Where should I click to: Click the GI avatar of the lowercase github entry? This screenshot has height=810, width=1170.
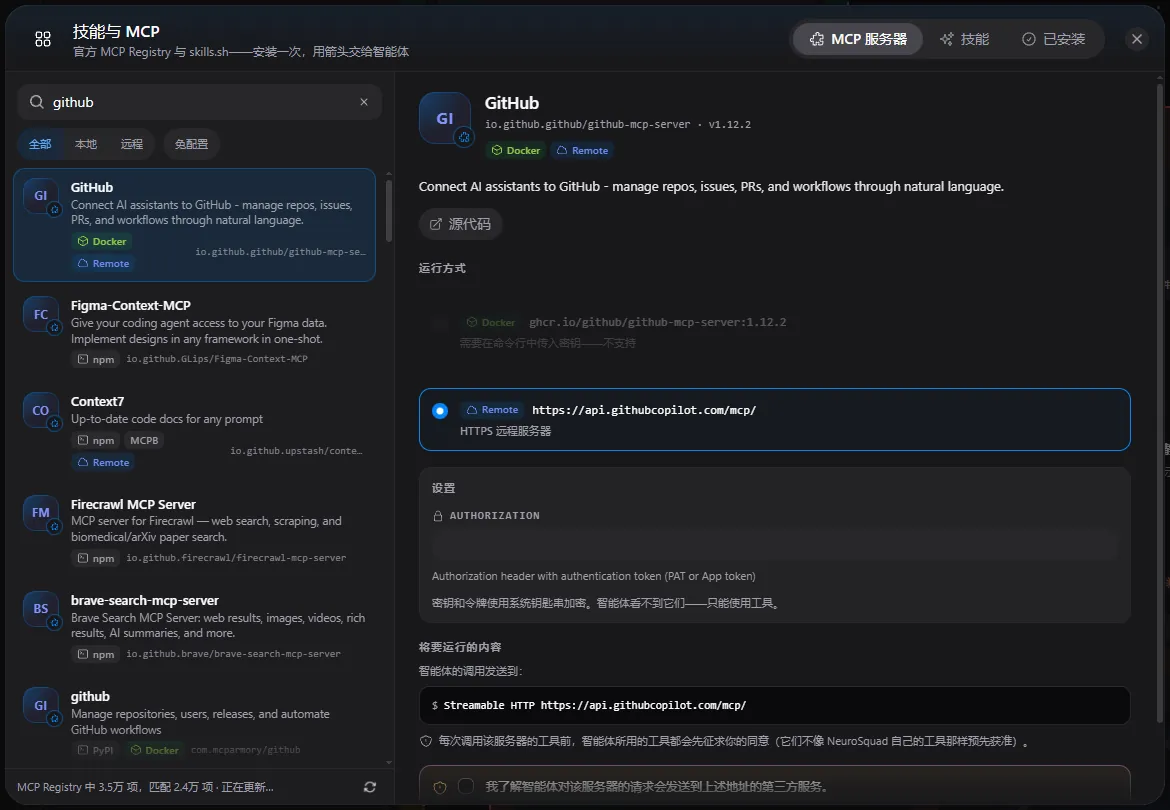pyautogui.click(x=40, y=705)
